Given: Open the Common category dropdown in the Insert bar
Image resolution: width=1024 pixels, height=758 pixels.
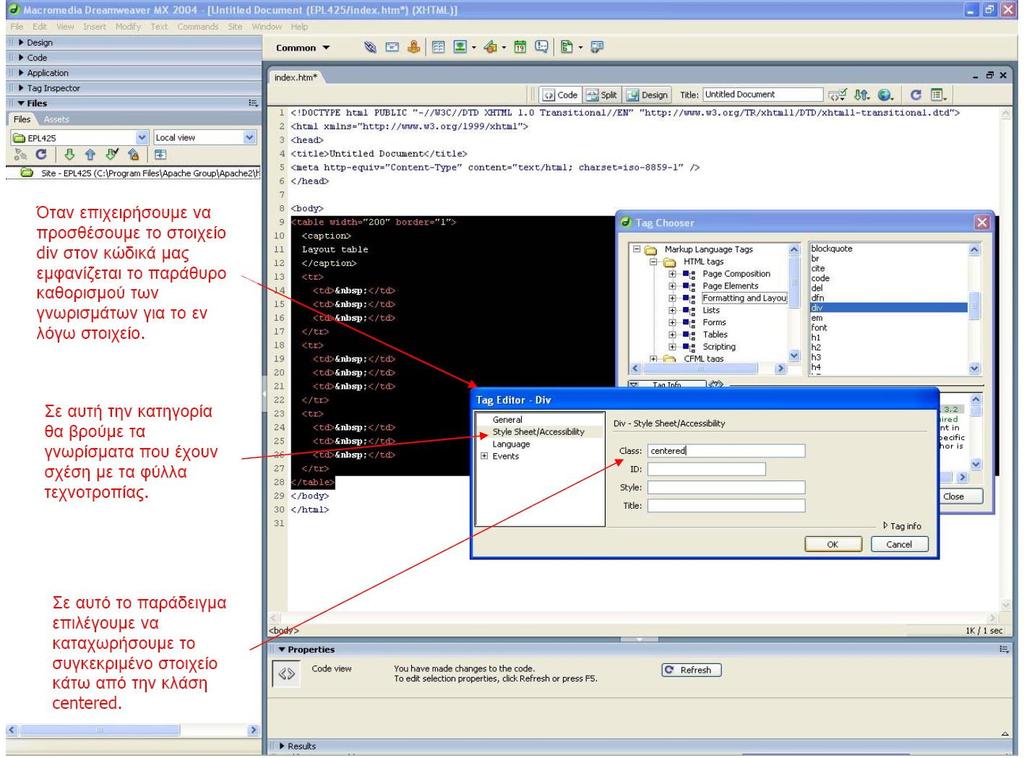Looking at the screenshot, I should [303, 48].
